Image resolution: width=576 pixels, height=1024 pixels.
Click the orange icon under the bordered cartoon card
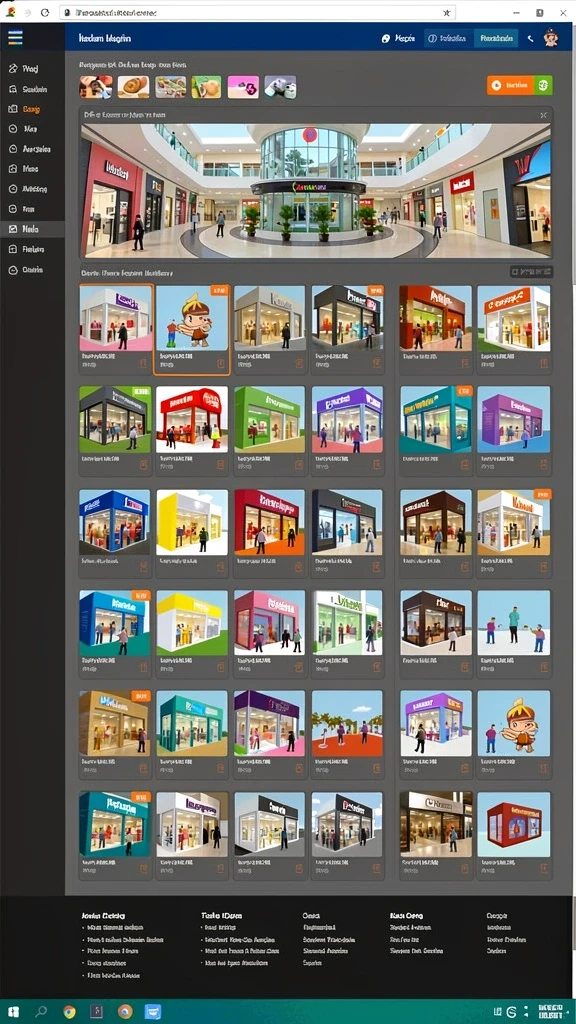[220, 364]
